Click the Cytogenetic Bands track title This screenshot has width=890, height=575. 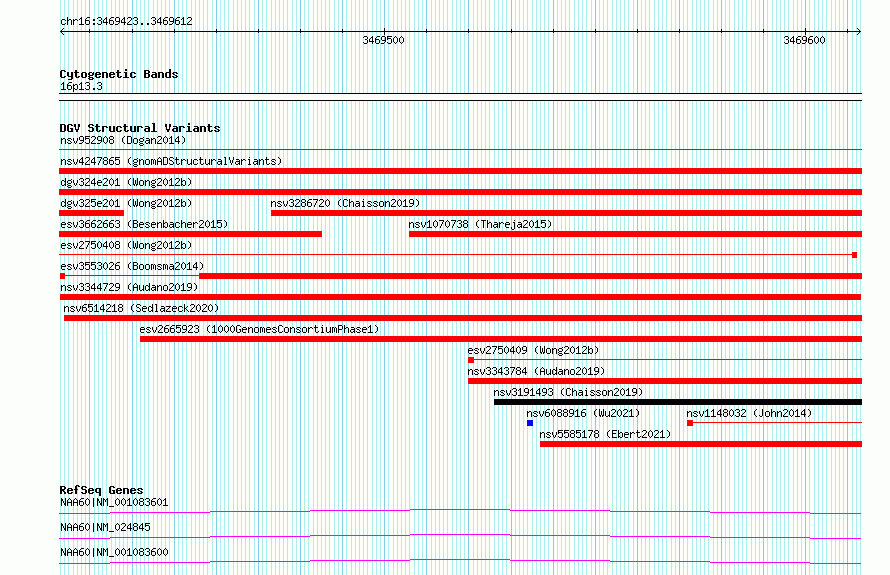pyautogui.click(x=119, y=74)
